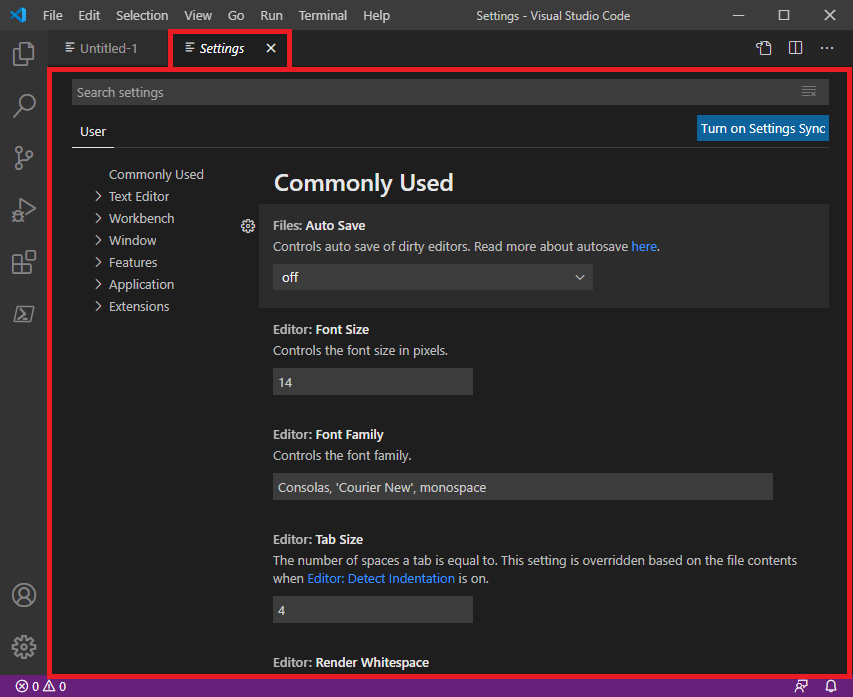The image size is (853, 697).
Task: Open the Terminal menu
Action: tap(323, 15)
